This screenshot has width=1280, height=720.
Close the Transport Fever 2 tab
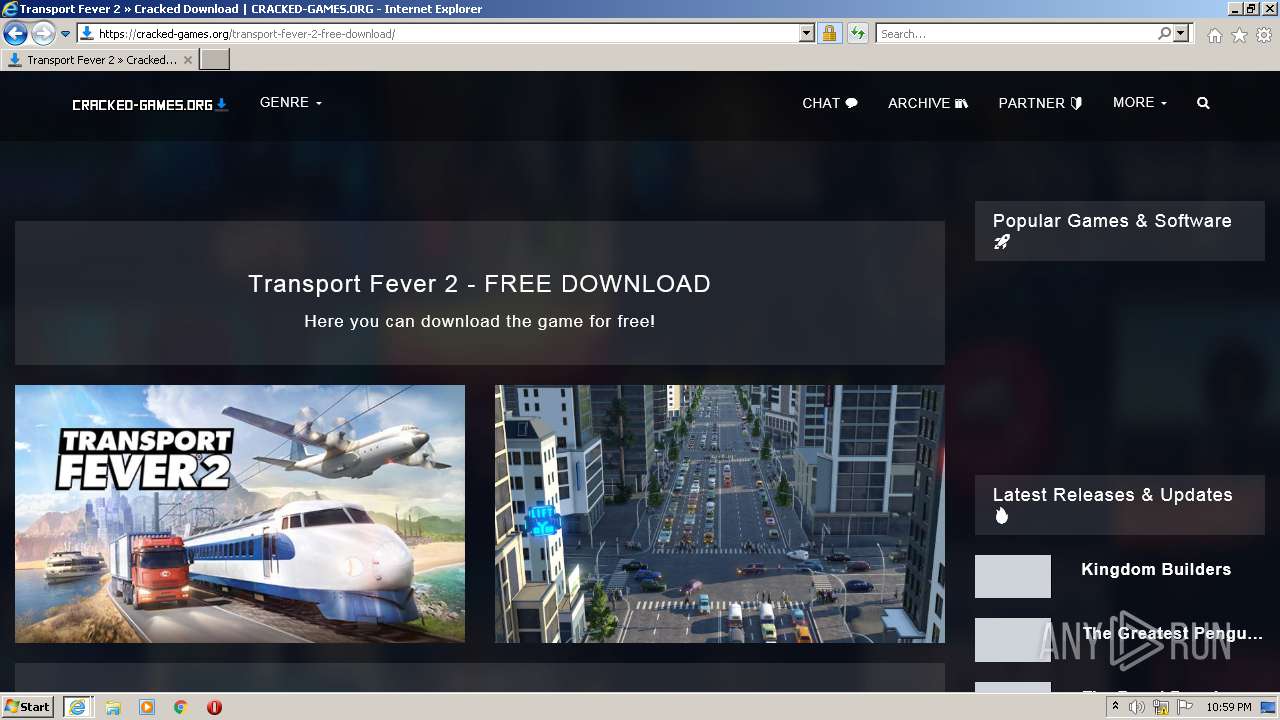[x=187, y=60]
